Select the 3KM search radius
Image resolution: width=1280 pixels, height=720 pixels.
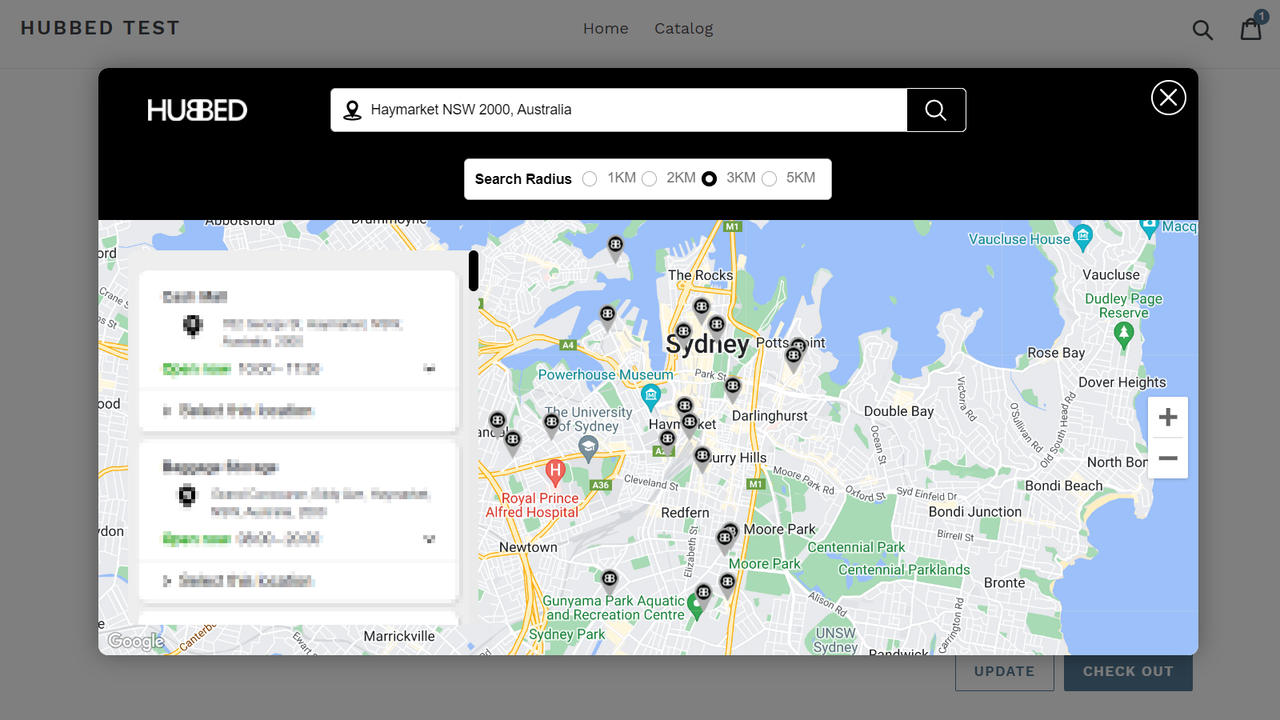709,179
